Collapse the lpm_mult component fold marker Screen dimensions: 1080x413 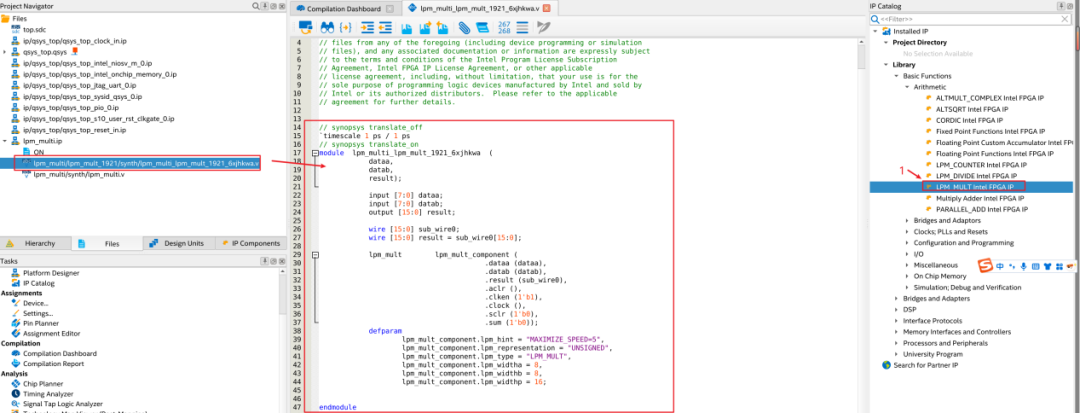tap(314, 255)
